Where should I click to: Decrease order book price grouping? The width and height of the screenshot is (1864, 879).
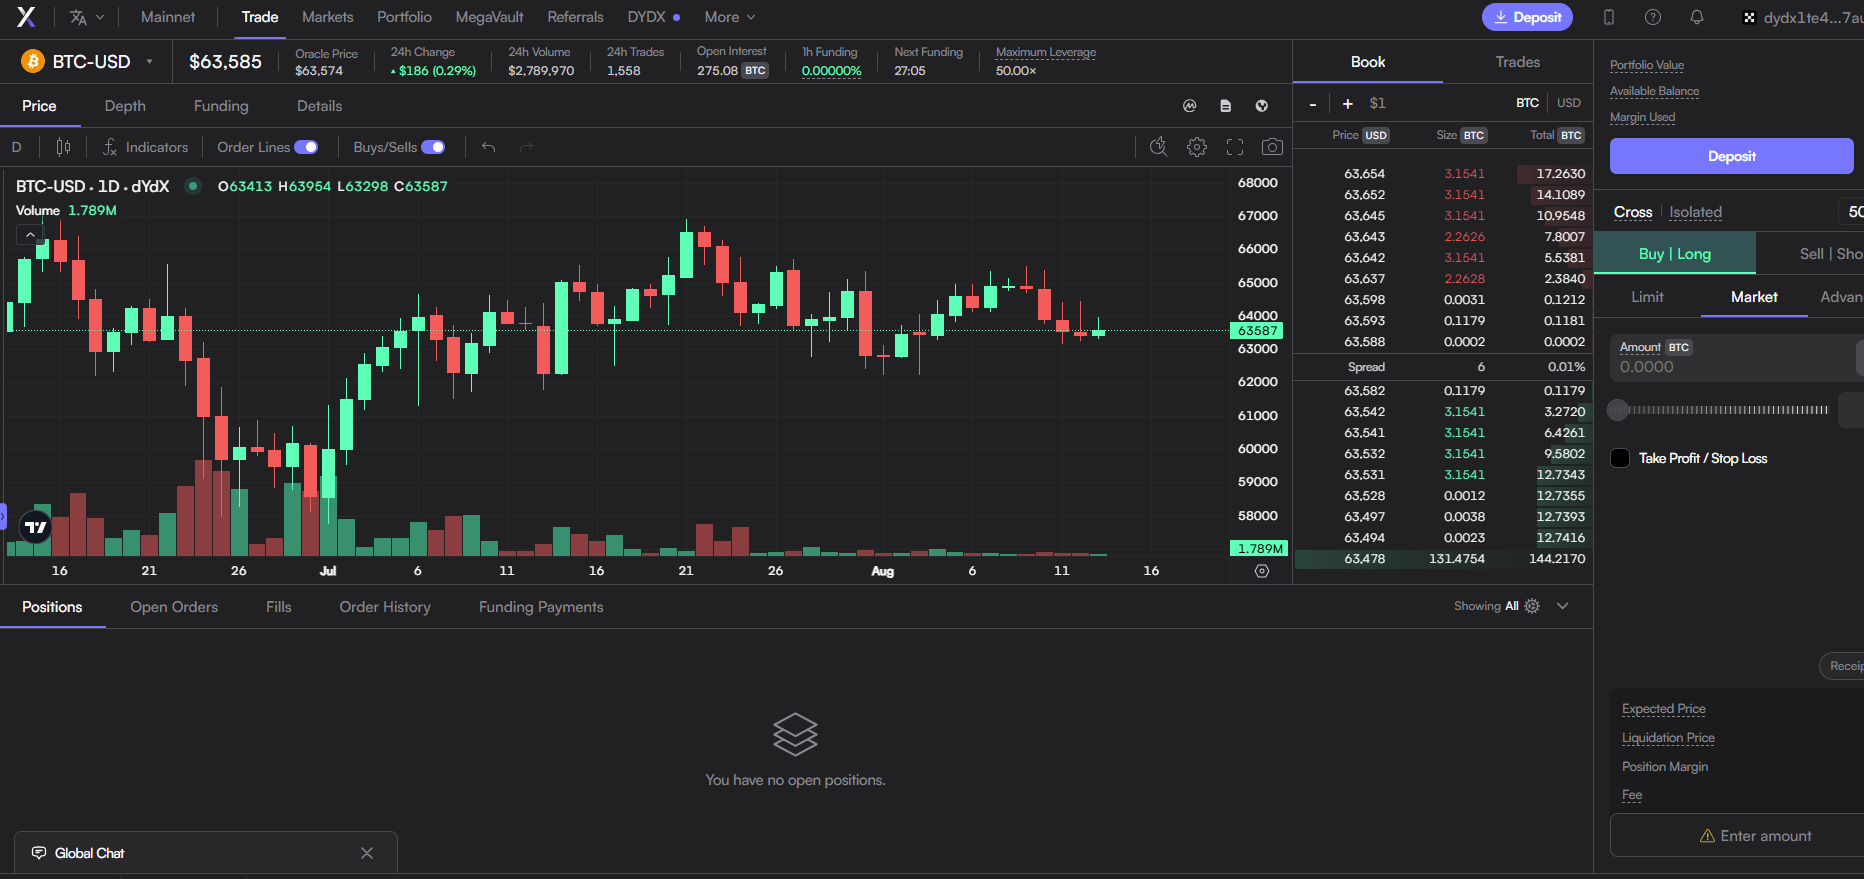[1313, 103]
